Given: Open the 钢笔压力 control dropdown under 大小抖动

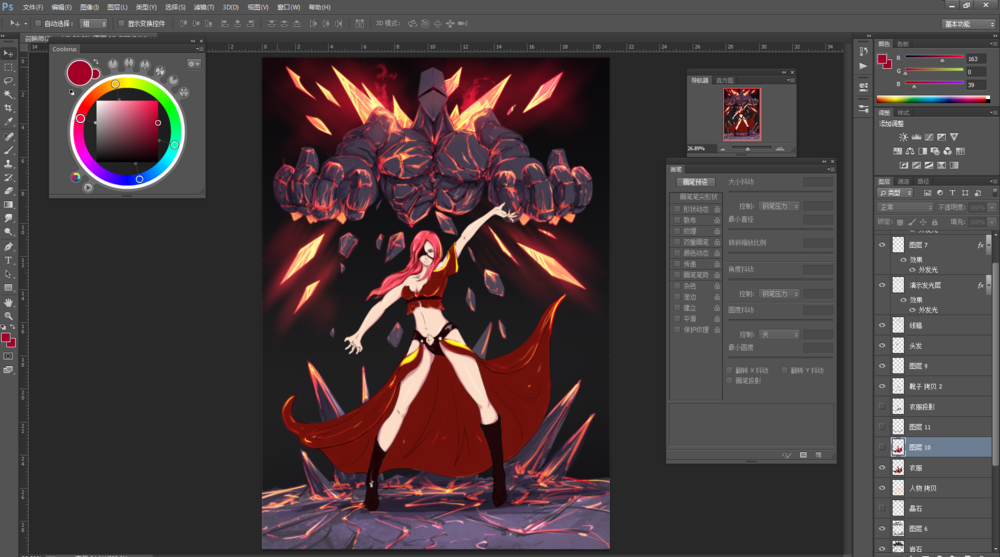Looking at the screenshot, I should tap(781, 206).
